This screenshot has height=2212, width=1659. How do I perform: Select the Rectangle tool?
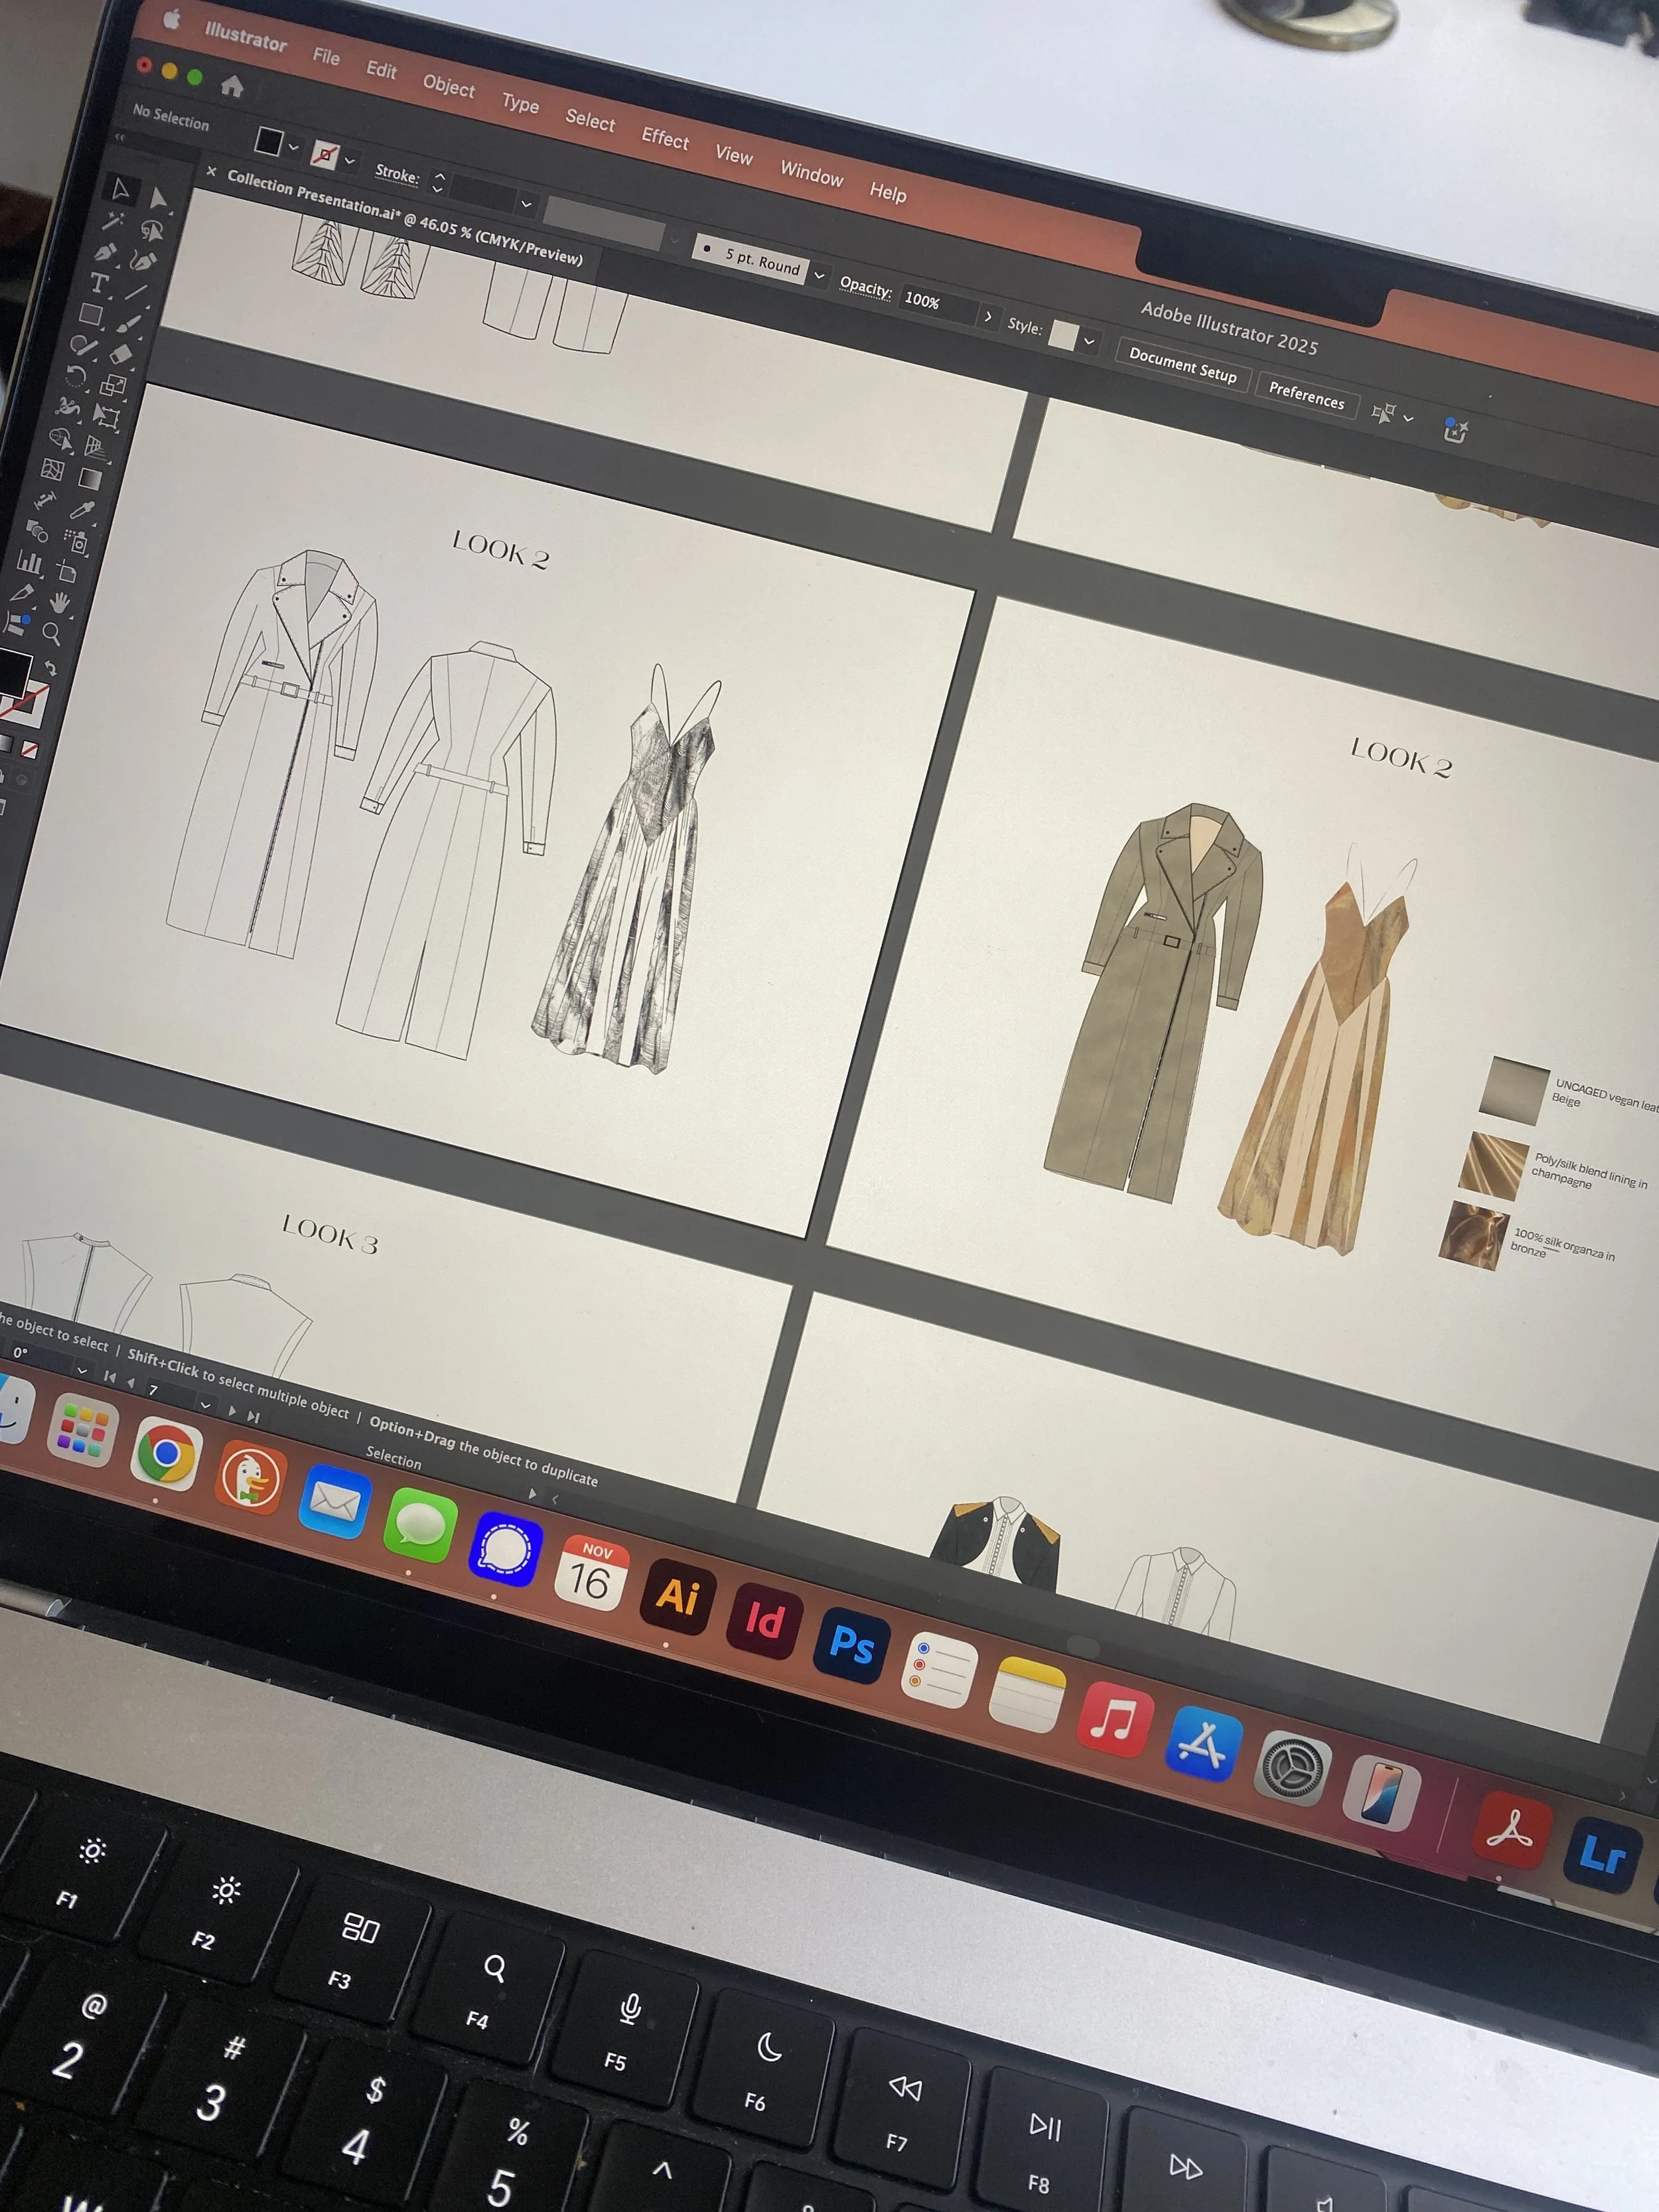(x=92, y=315)
